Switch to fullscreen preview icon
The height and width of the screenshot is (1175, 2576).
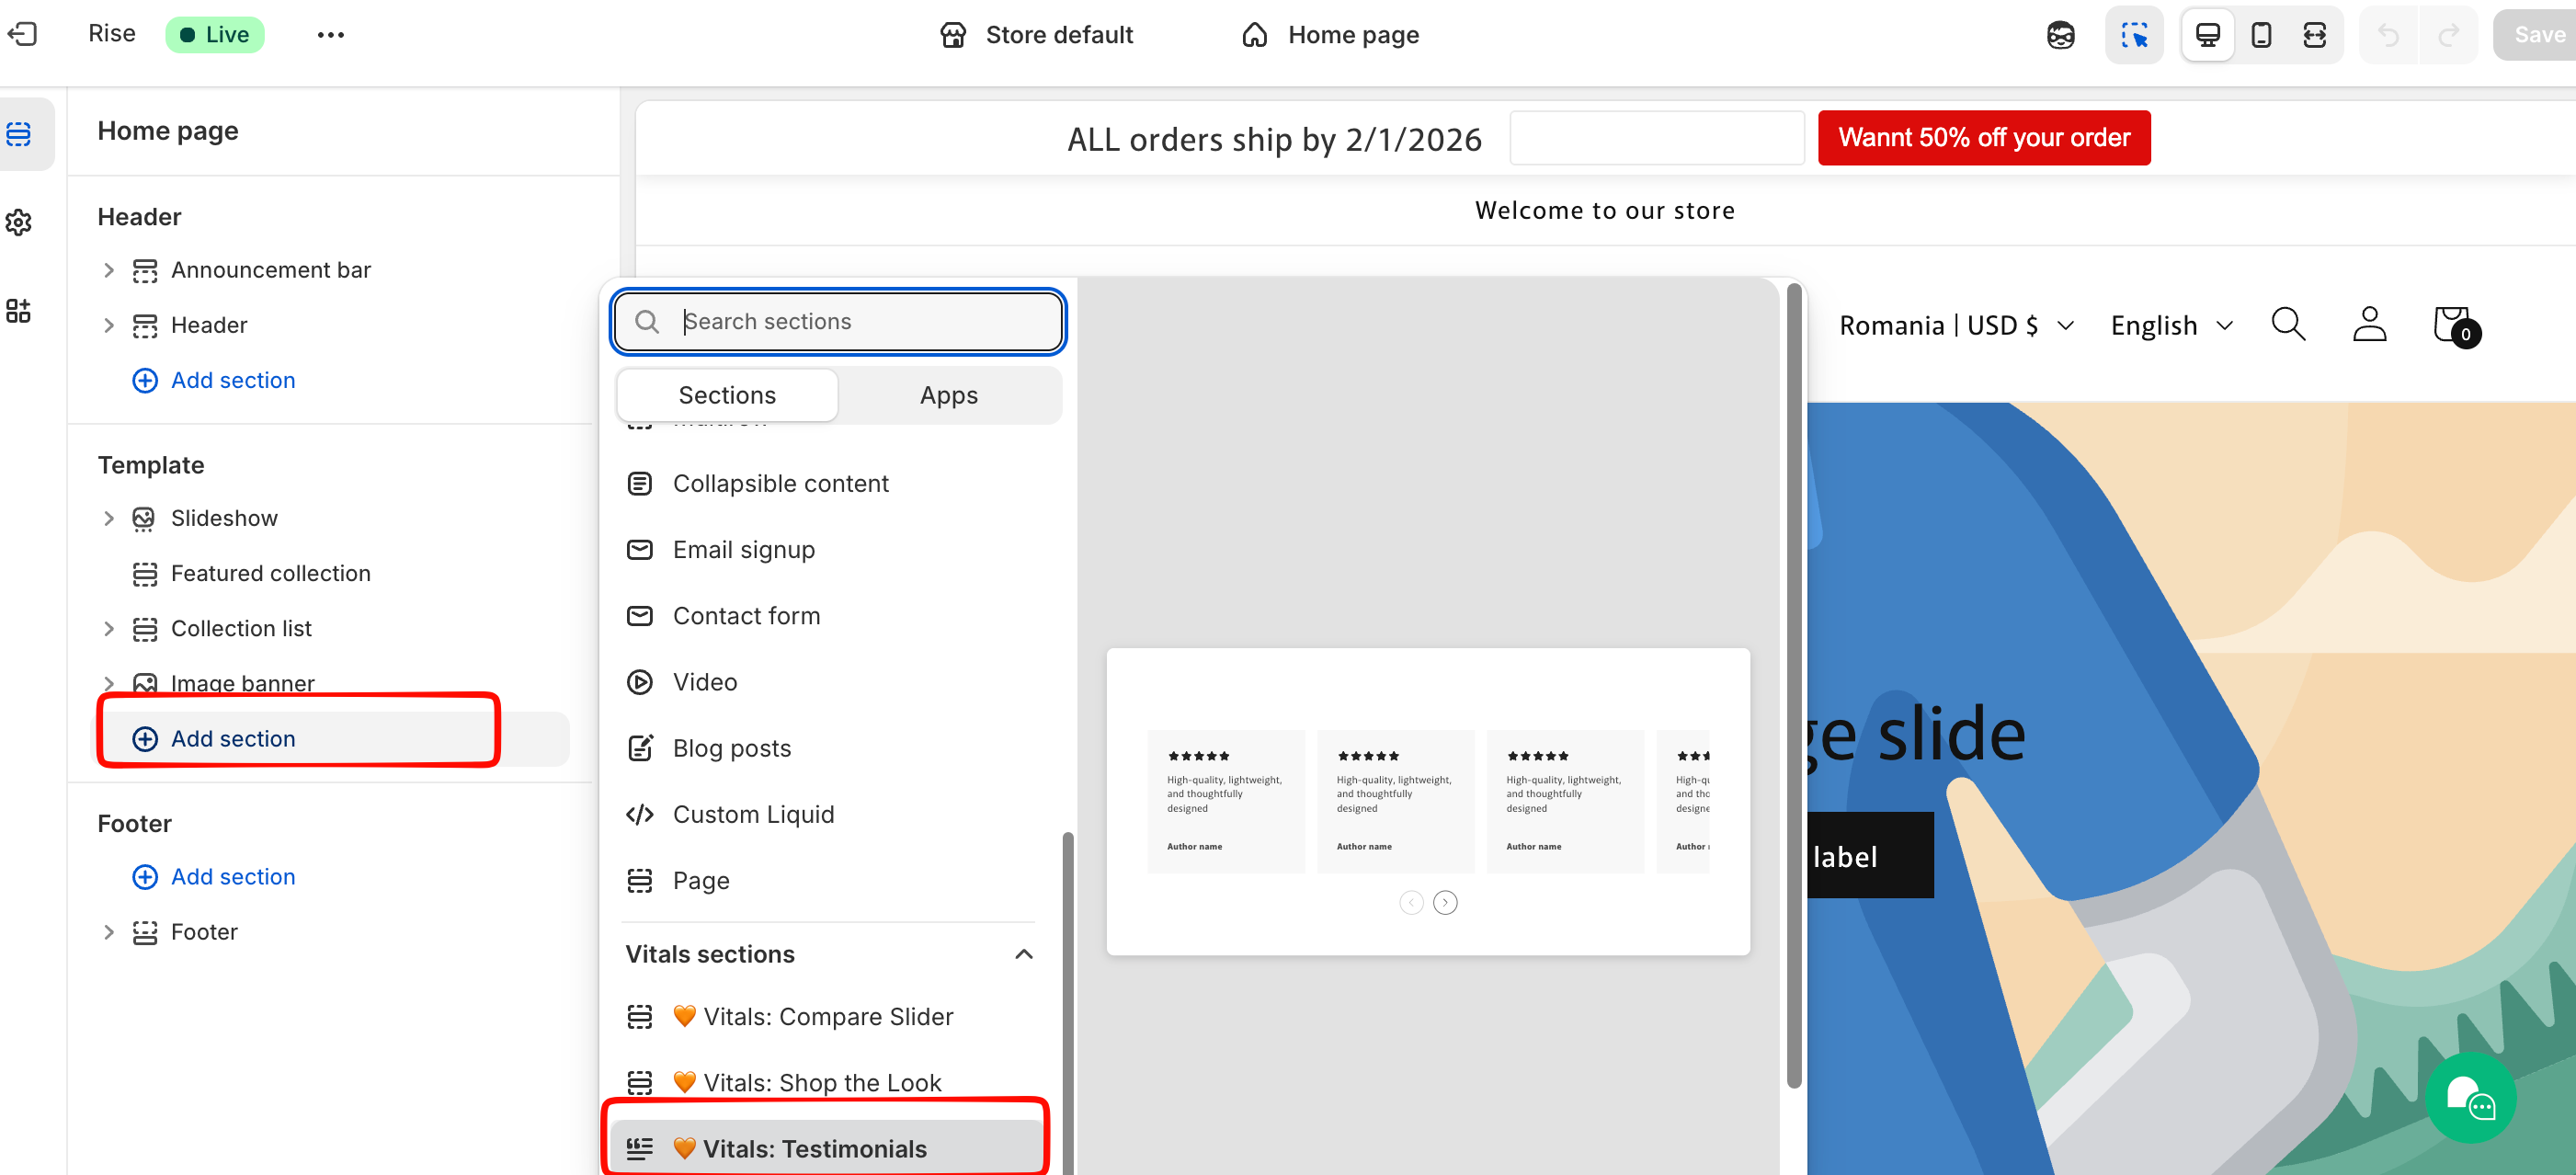tap(2314, 35)
